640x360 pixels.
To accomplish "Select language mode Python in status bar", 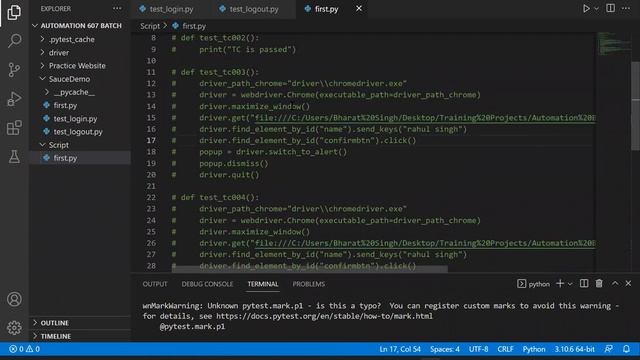I will (534, 349).
